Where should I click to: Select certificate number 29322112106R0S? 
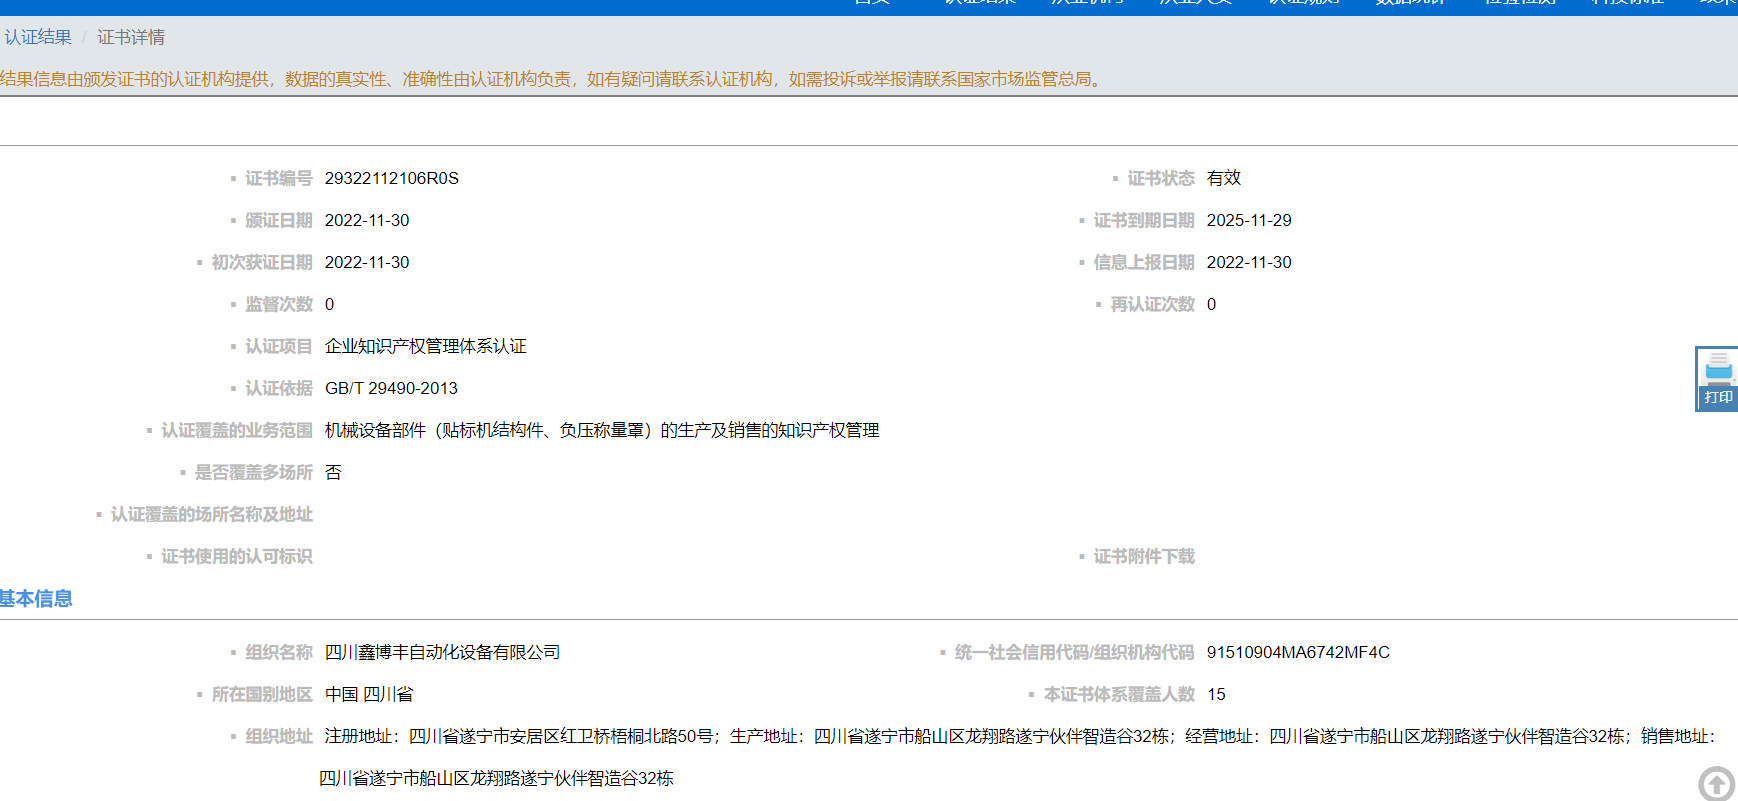pos(392,178)
